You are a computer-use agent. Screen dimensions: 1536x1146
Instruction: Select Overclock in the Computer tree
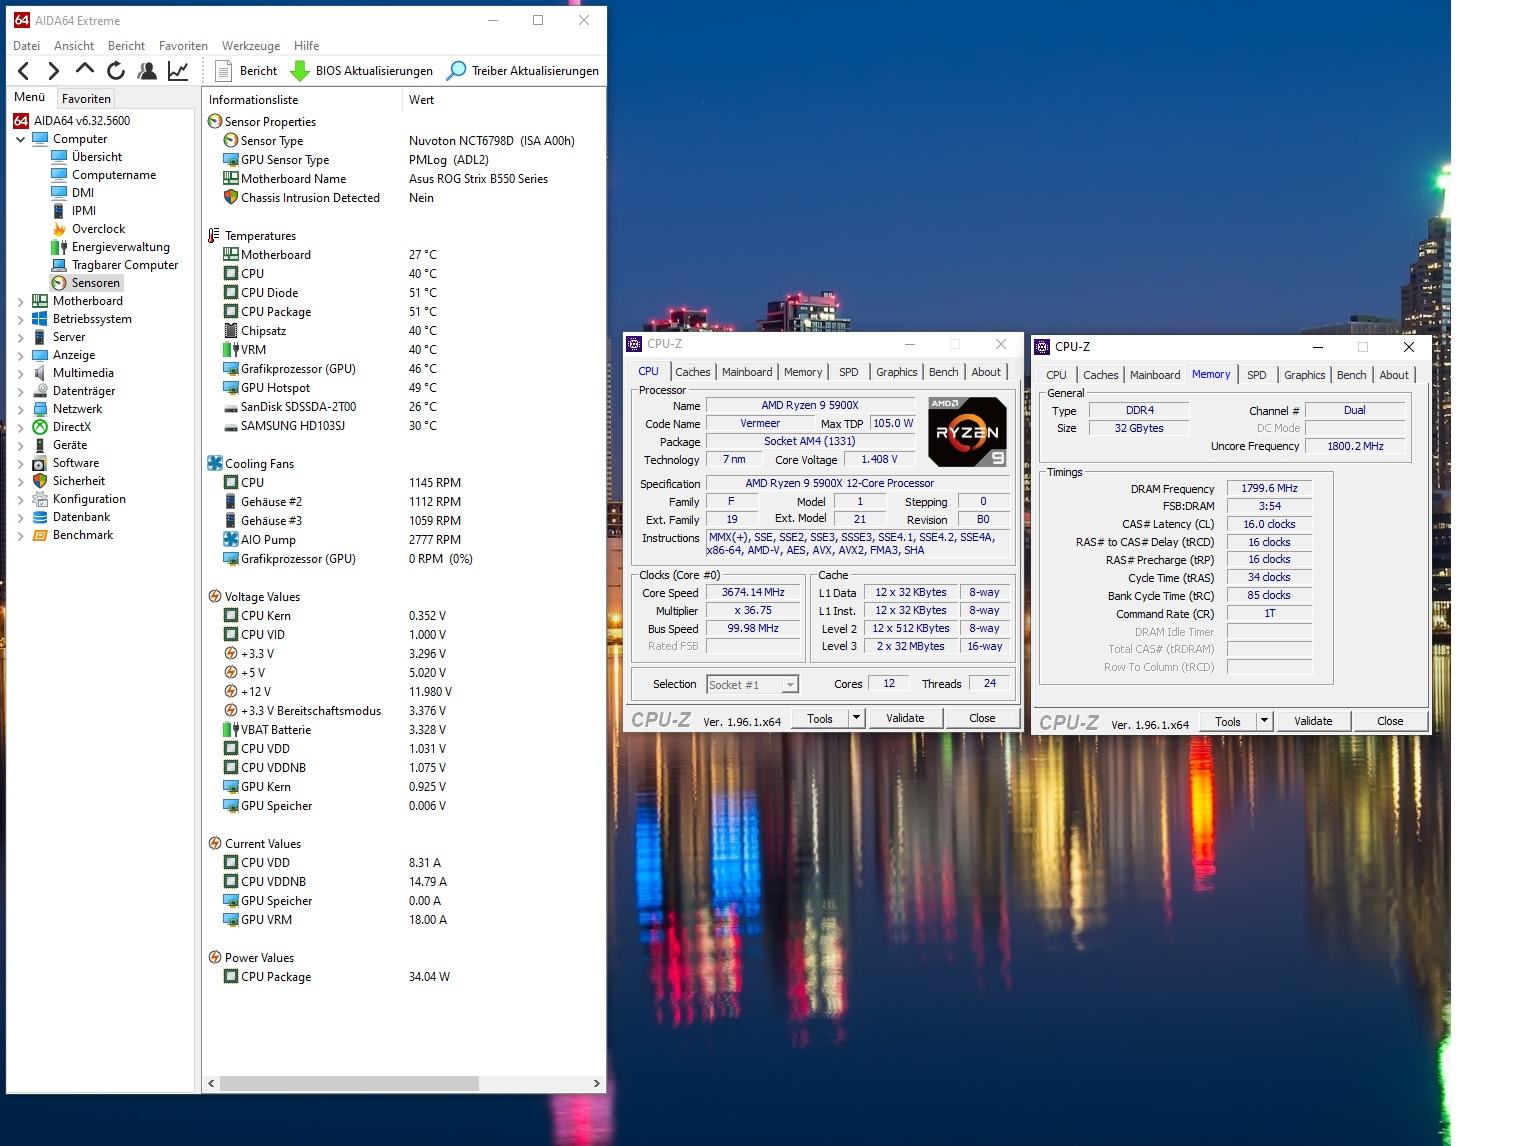98,229
